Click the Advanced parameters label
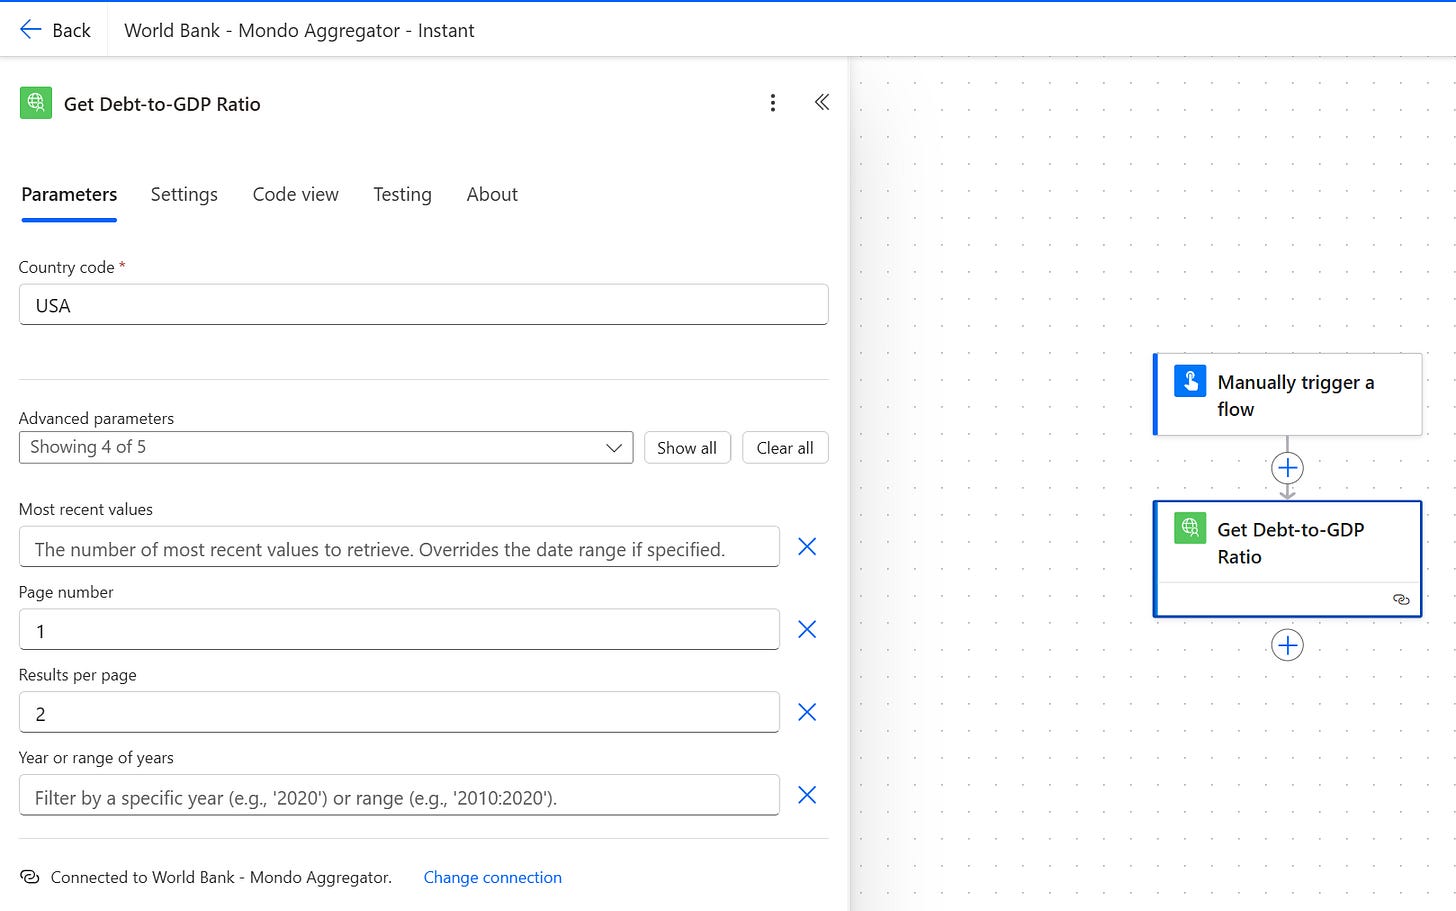 point(96,418)
